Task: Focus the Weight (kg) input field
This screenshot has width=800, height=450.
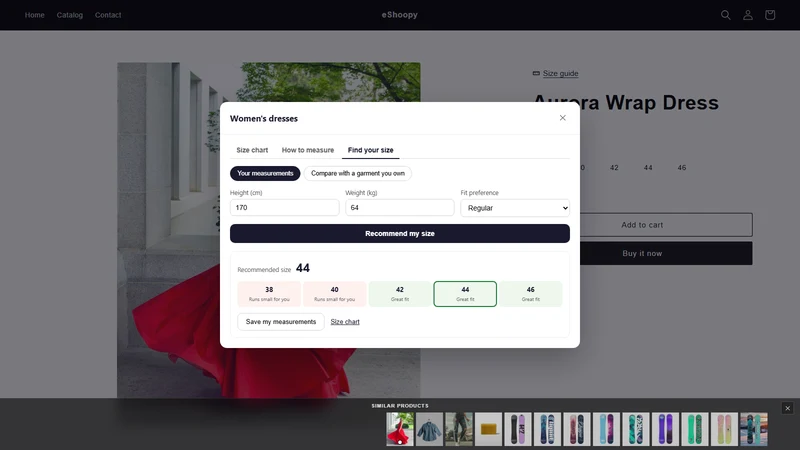Action: tap(399, 208)
